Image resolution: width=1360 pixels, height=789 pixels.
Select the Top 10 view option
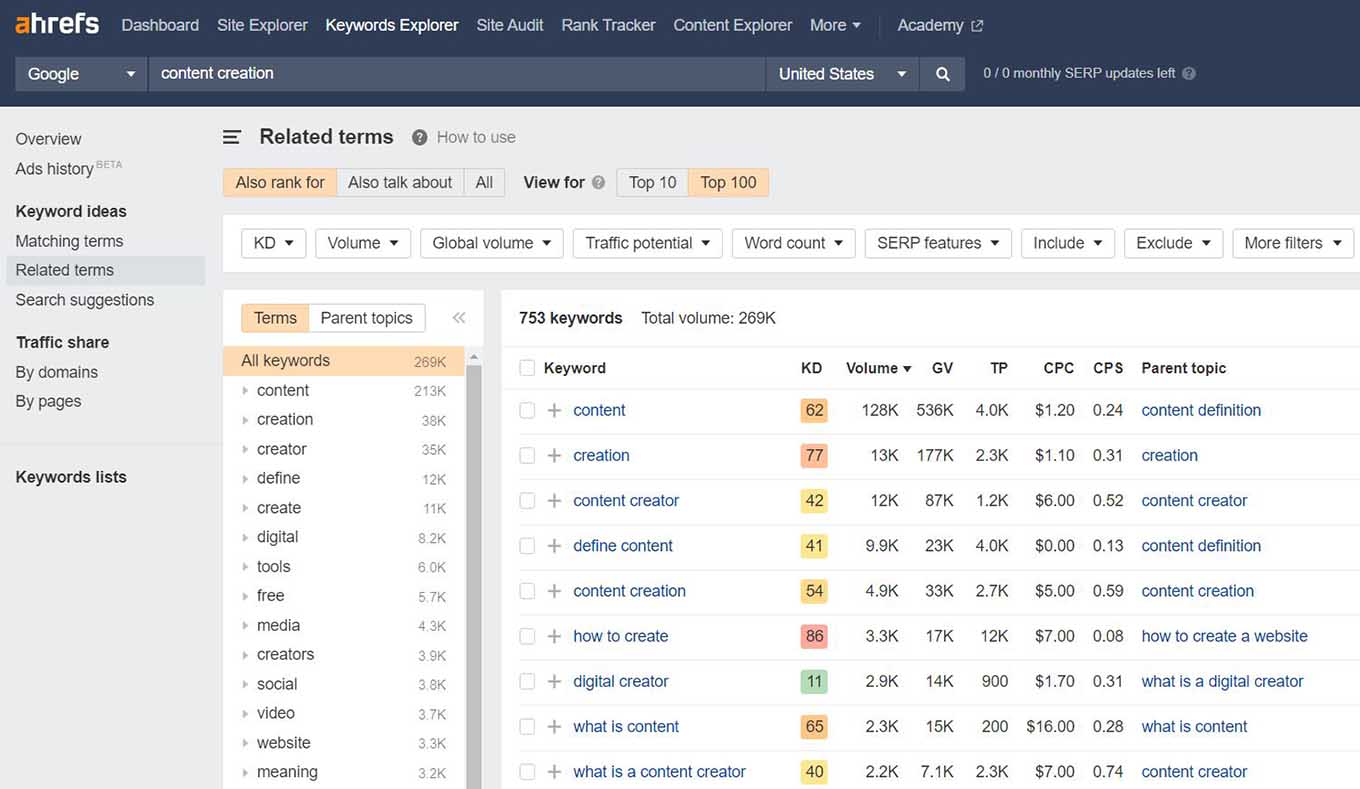tap(652, 182)
